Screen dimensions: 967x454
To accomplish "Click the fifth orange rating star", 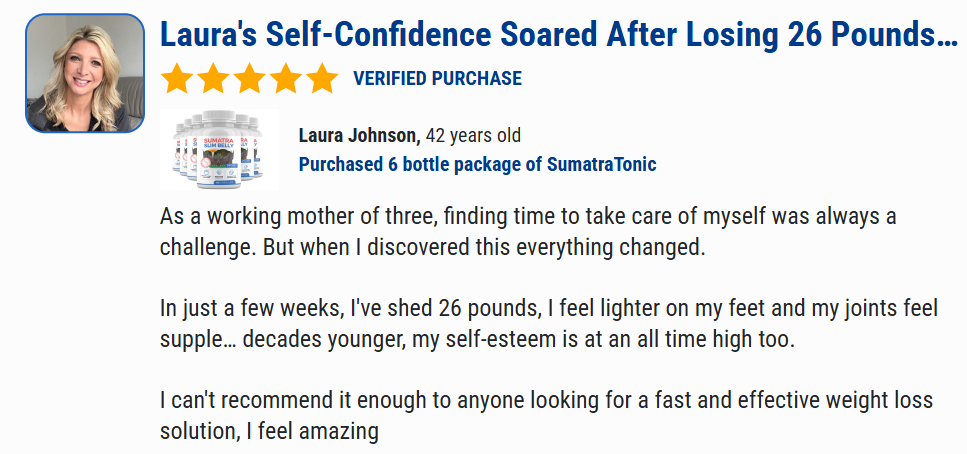I will (x=321, y=78).
